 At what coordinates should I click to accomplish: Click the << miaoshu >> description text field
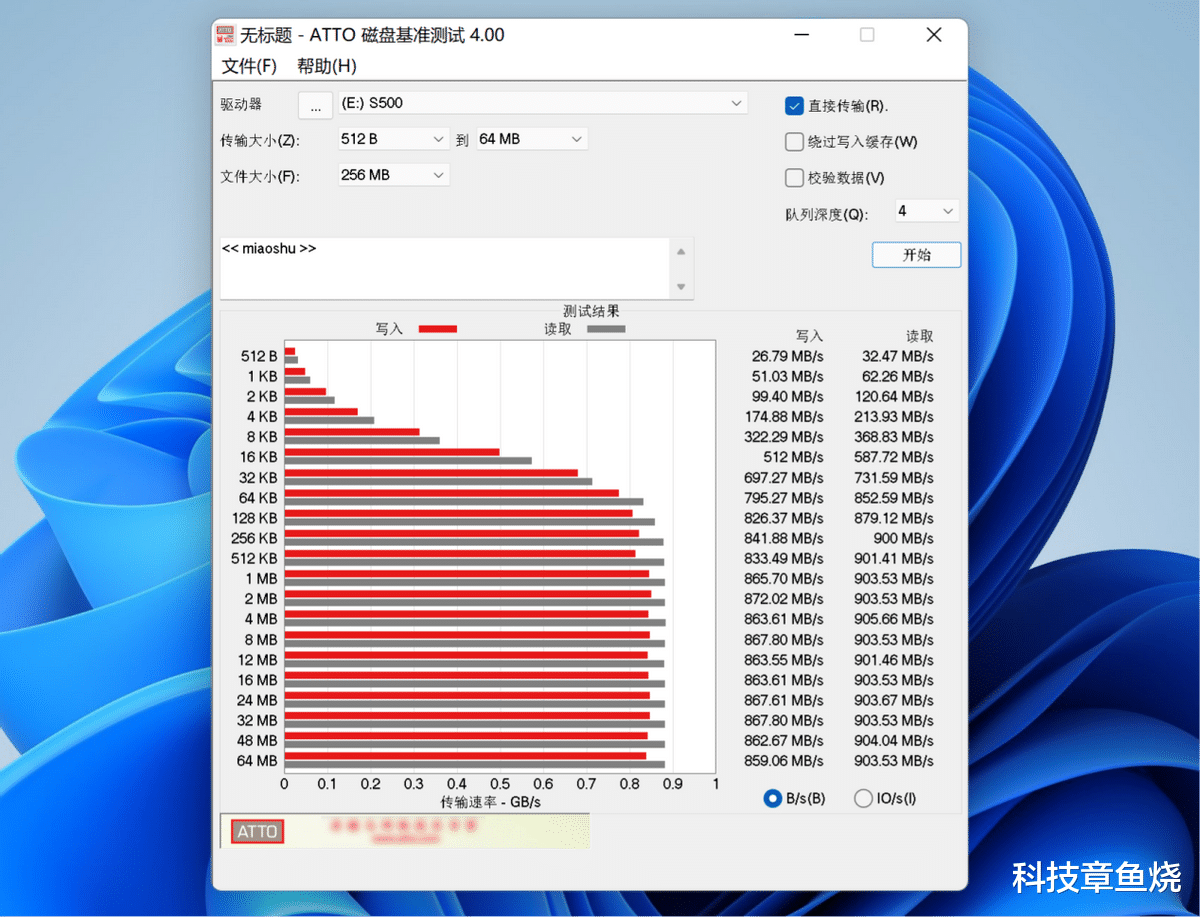[445, 268]
